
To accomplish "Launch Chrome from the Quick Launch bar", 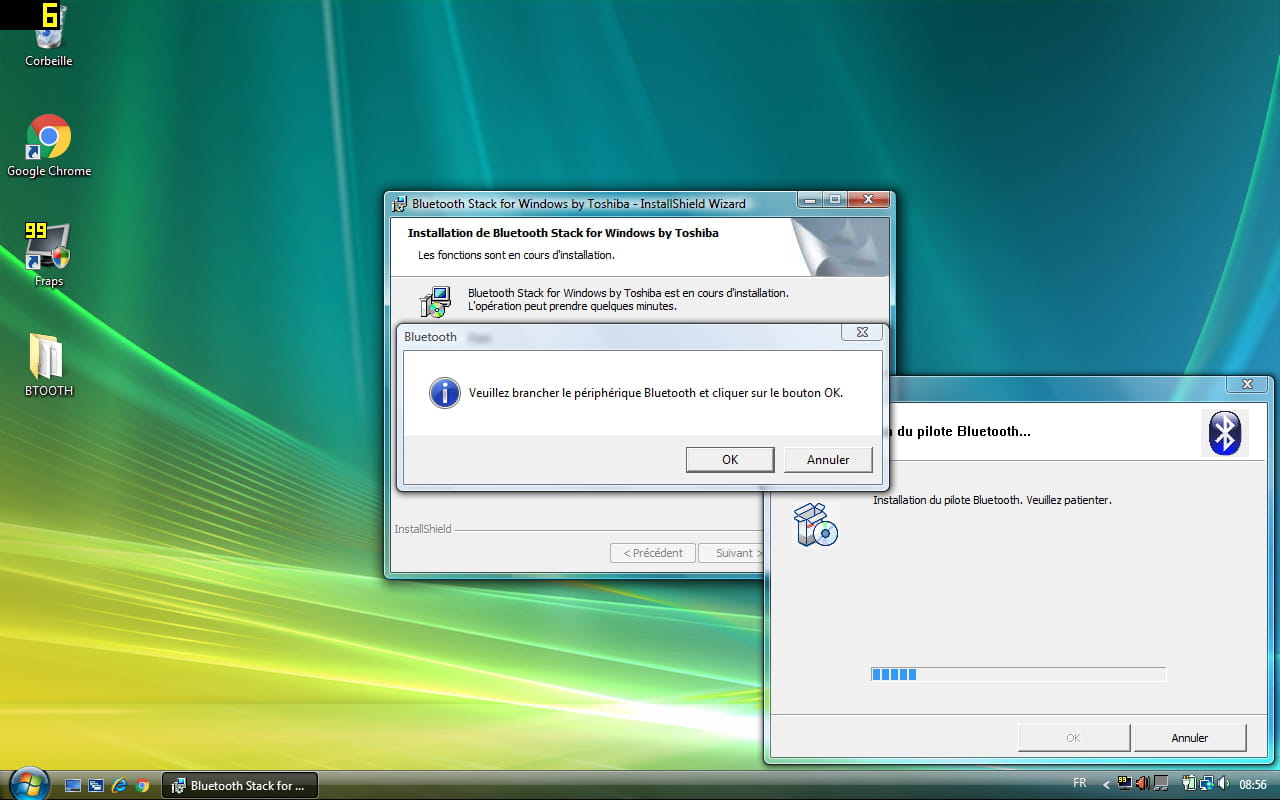I will point(142,785).
